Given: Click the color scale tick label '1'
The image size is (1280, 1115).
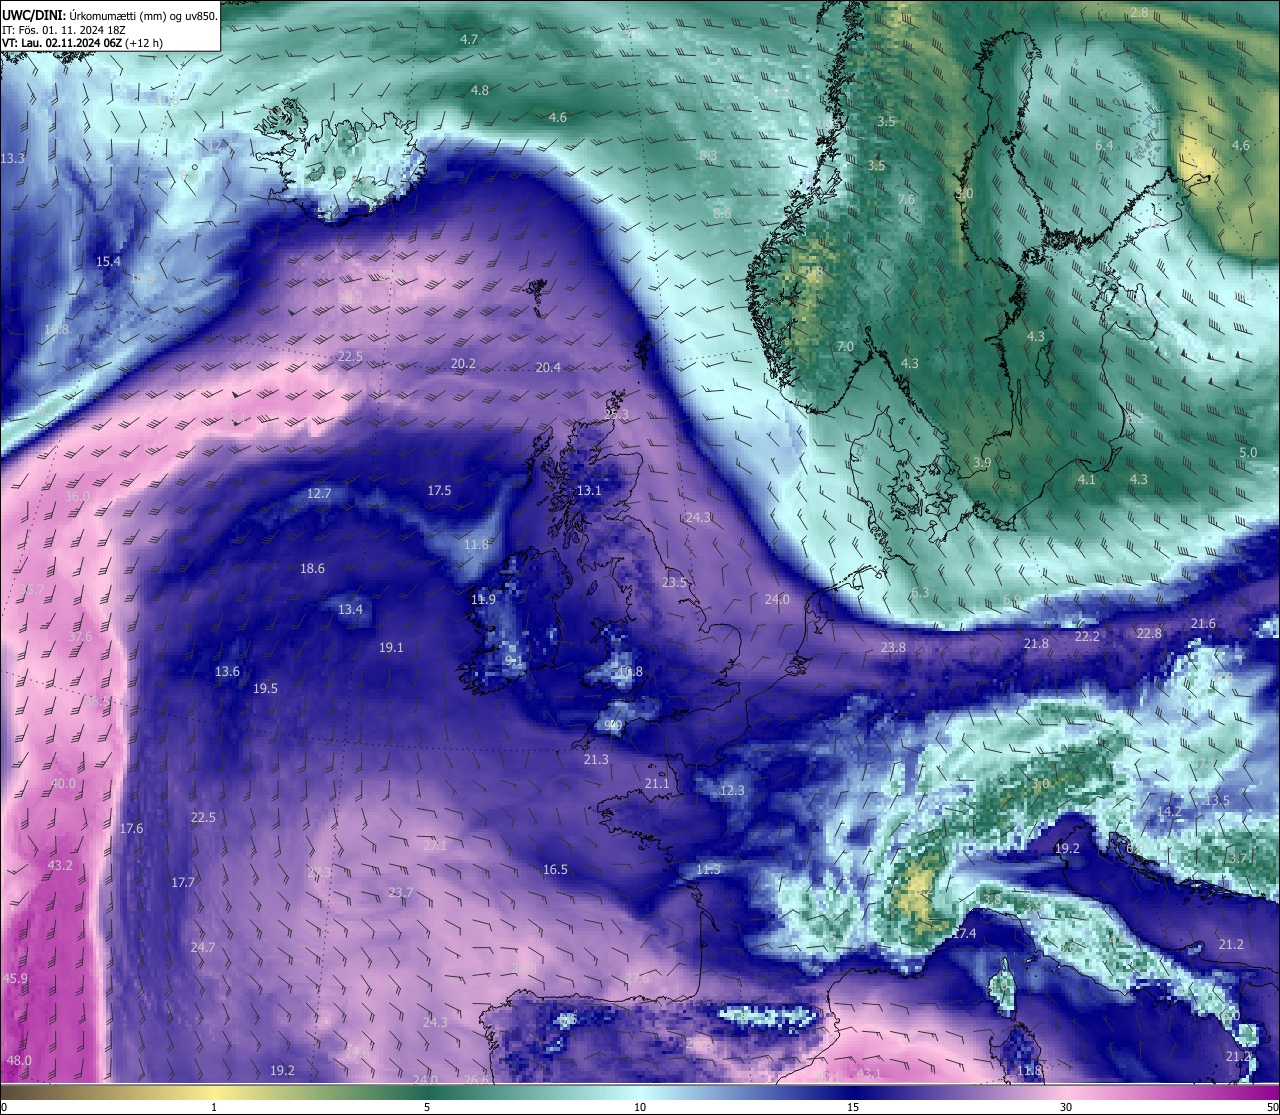Looking at the screenshot, I should pos(214,1107).
